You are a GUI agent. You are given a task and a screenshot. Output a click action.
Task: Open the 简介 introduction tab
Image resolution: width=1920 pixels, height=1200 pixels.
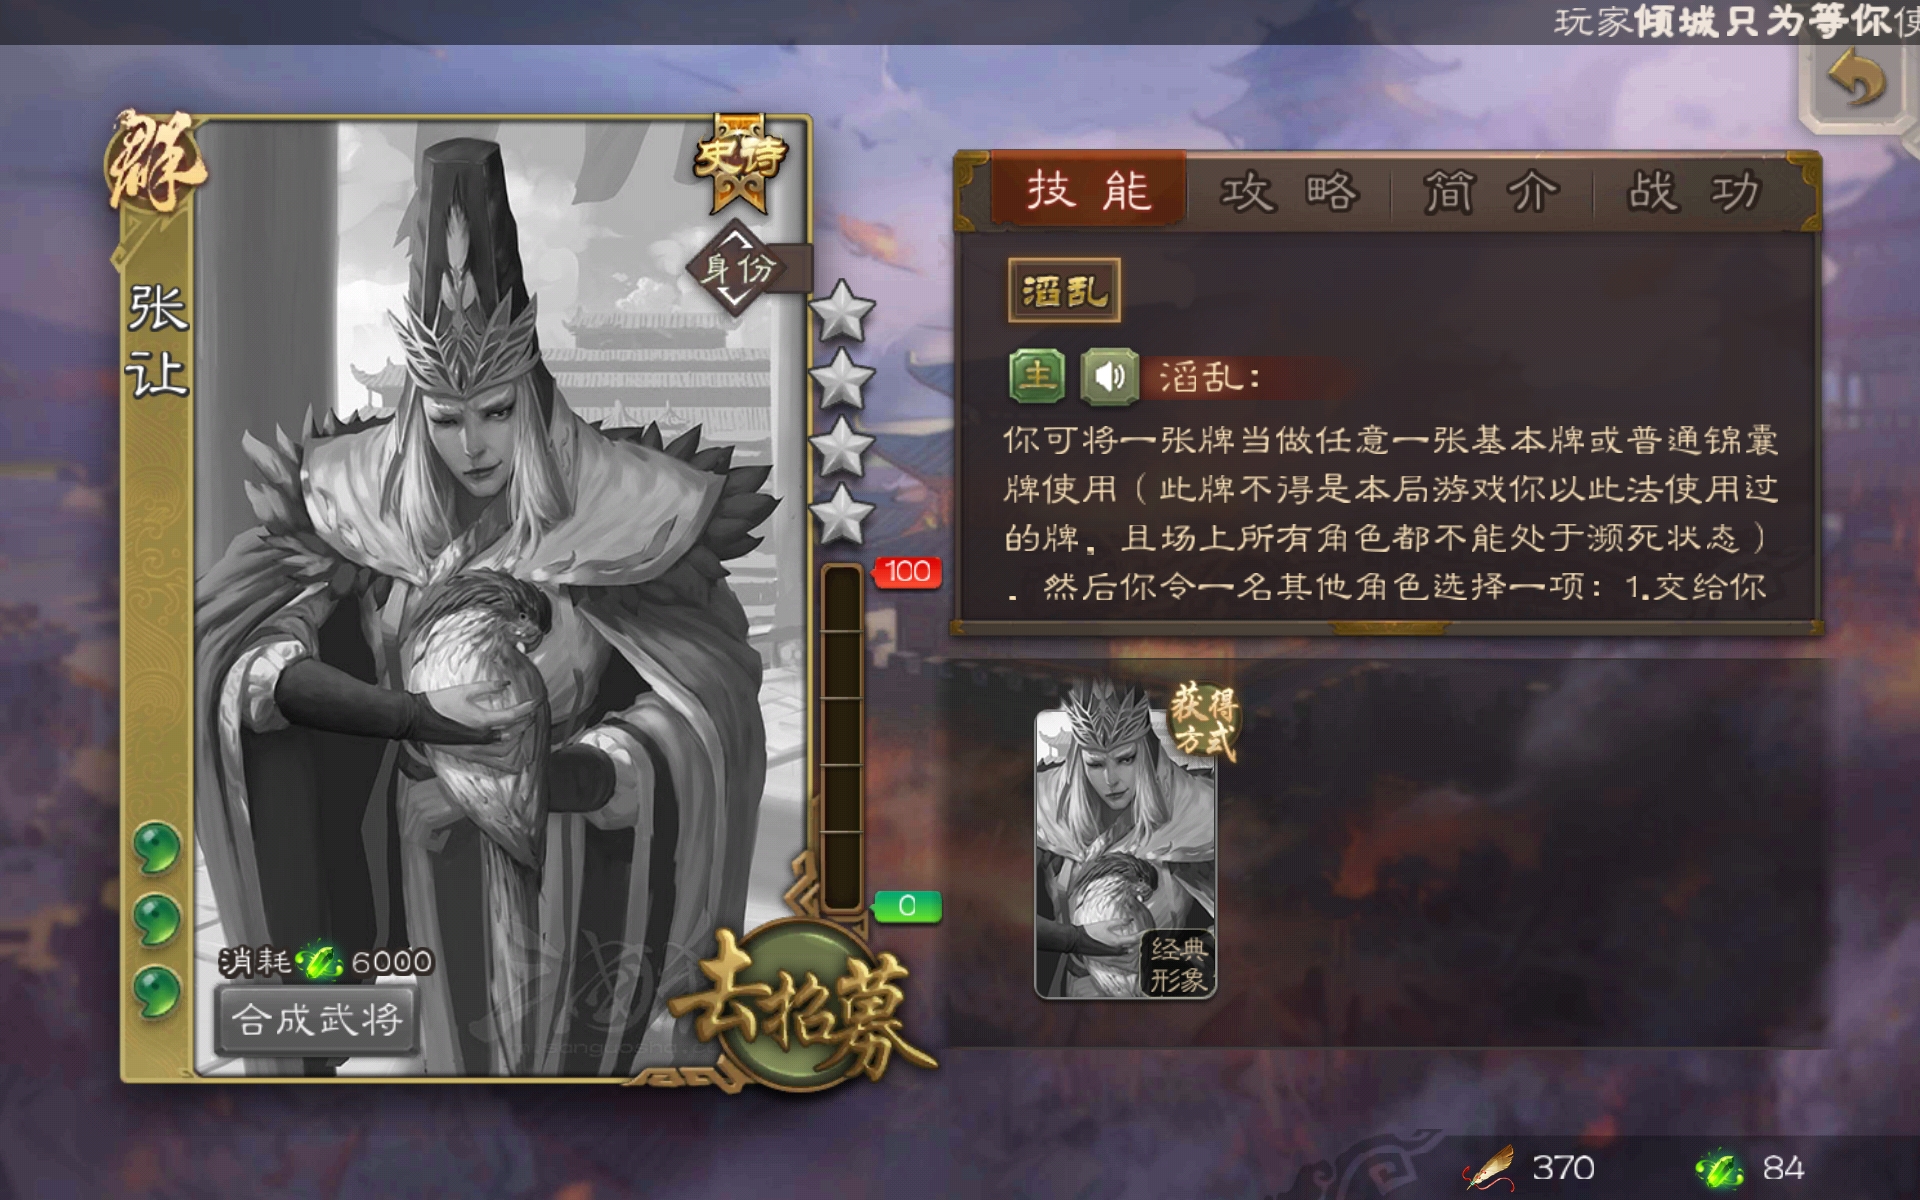pyautogui.click(x=1491, y=191)
